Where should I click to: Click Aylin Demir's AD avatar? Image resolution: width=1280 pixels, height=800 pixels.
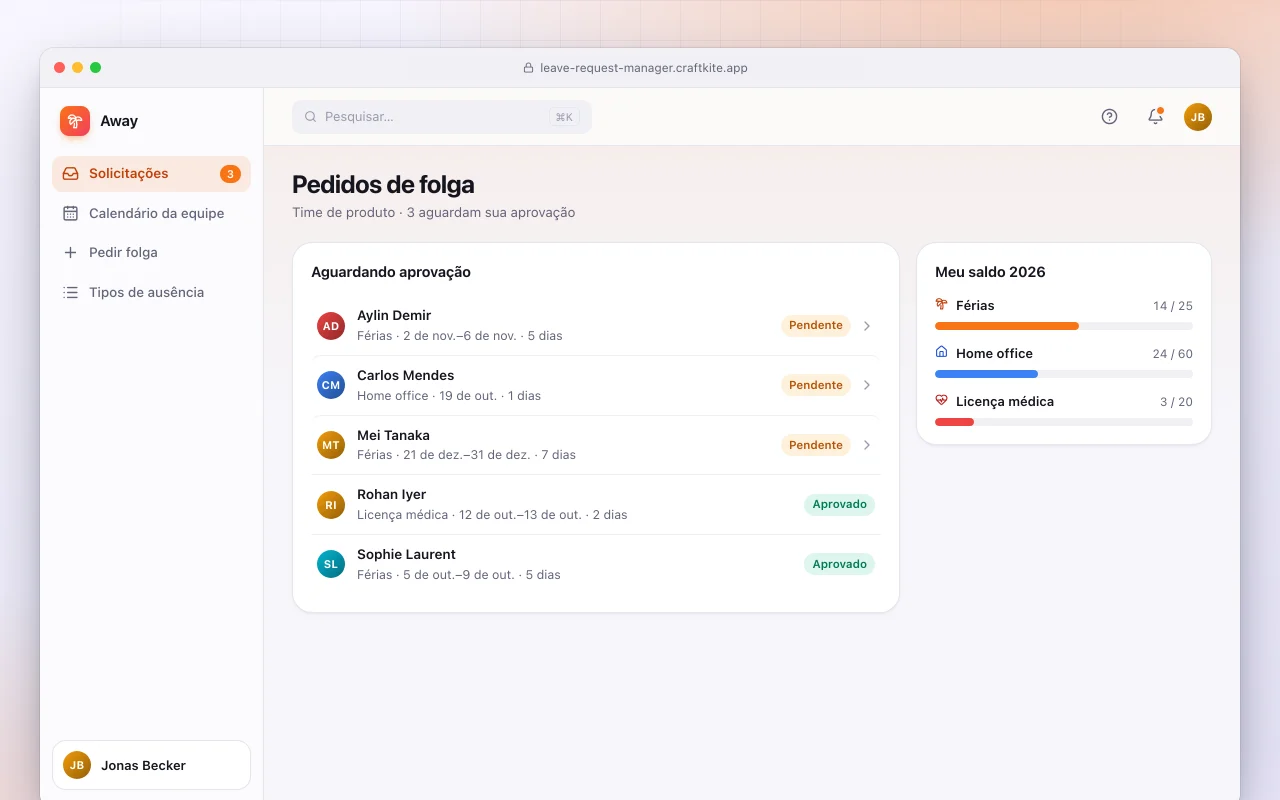click(331, 326)
